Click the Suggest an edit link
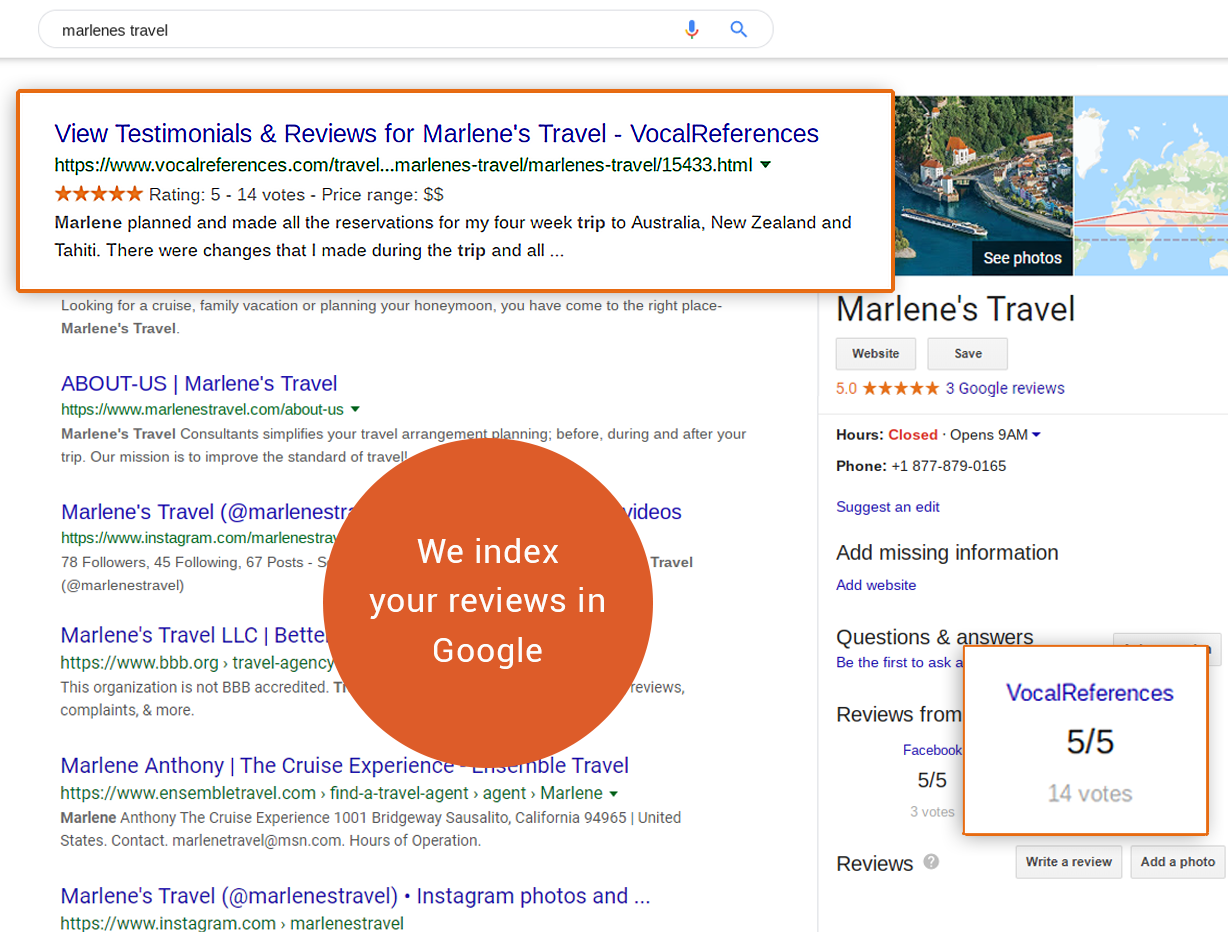 (888, 507)
